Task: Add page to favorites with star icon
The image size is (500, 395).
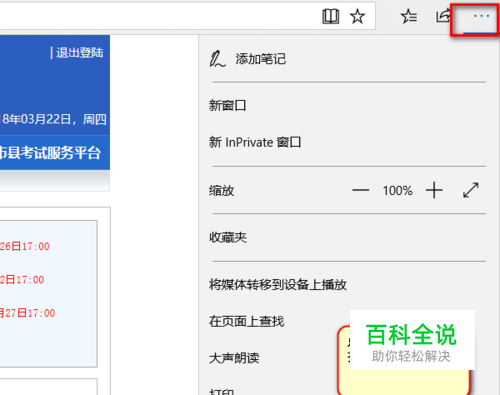Action: pyautogui.click(x=357, y=16)
